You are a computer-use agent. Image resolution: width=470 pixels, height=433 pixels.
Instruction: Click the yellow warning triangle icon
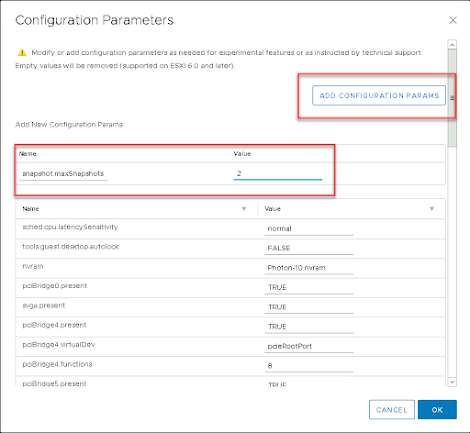(x=22, y=52)
